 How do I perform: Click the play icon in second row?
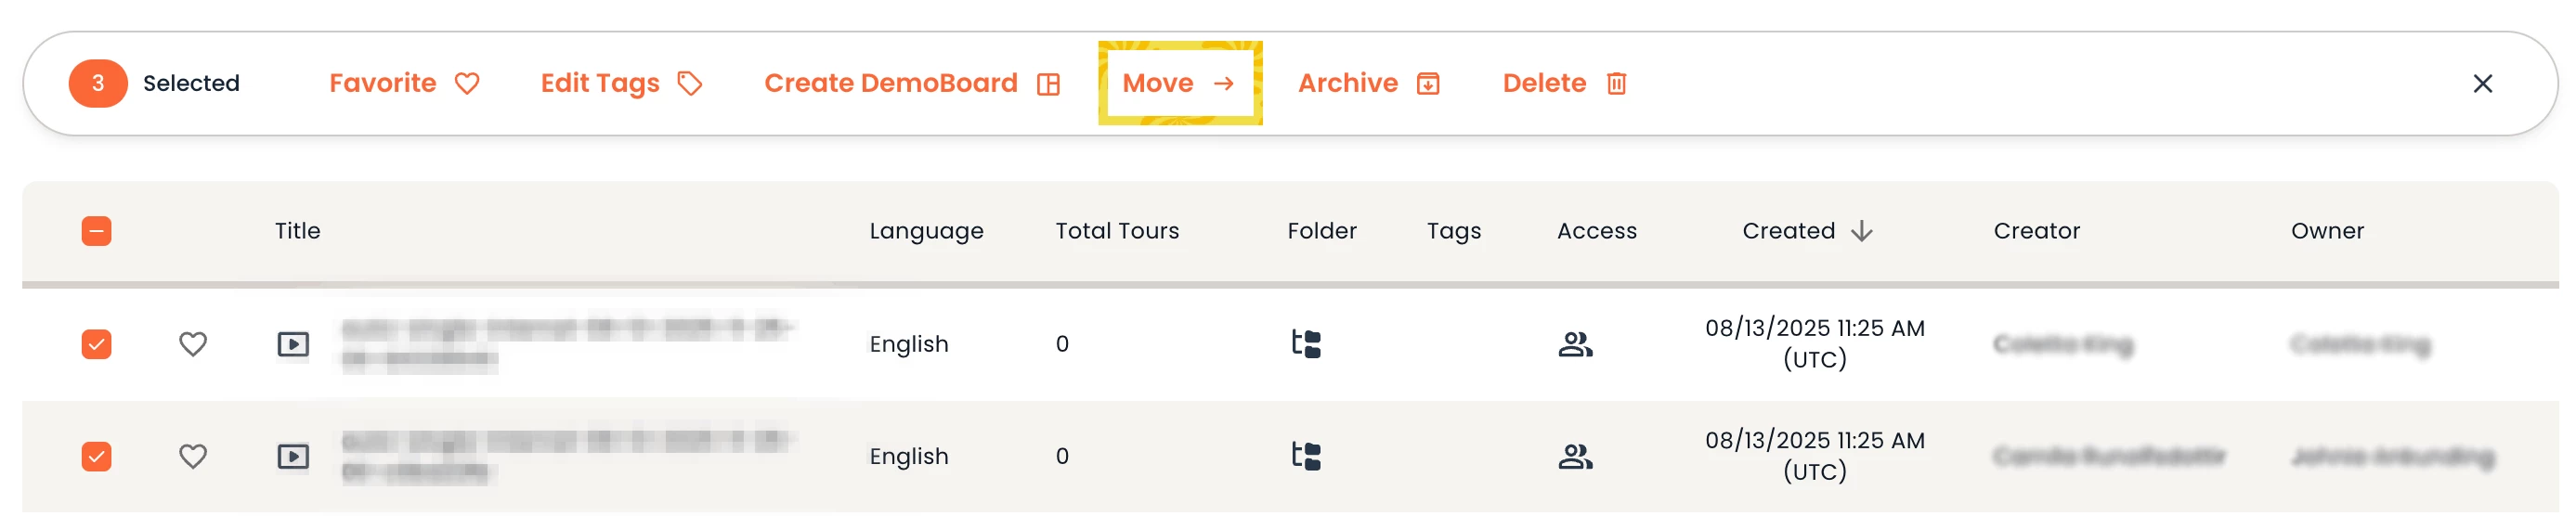coord(293,456)
